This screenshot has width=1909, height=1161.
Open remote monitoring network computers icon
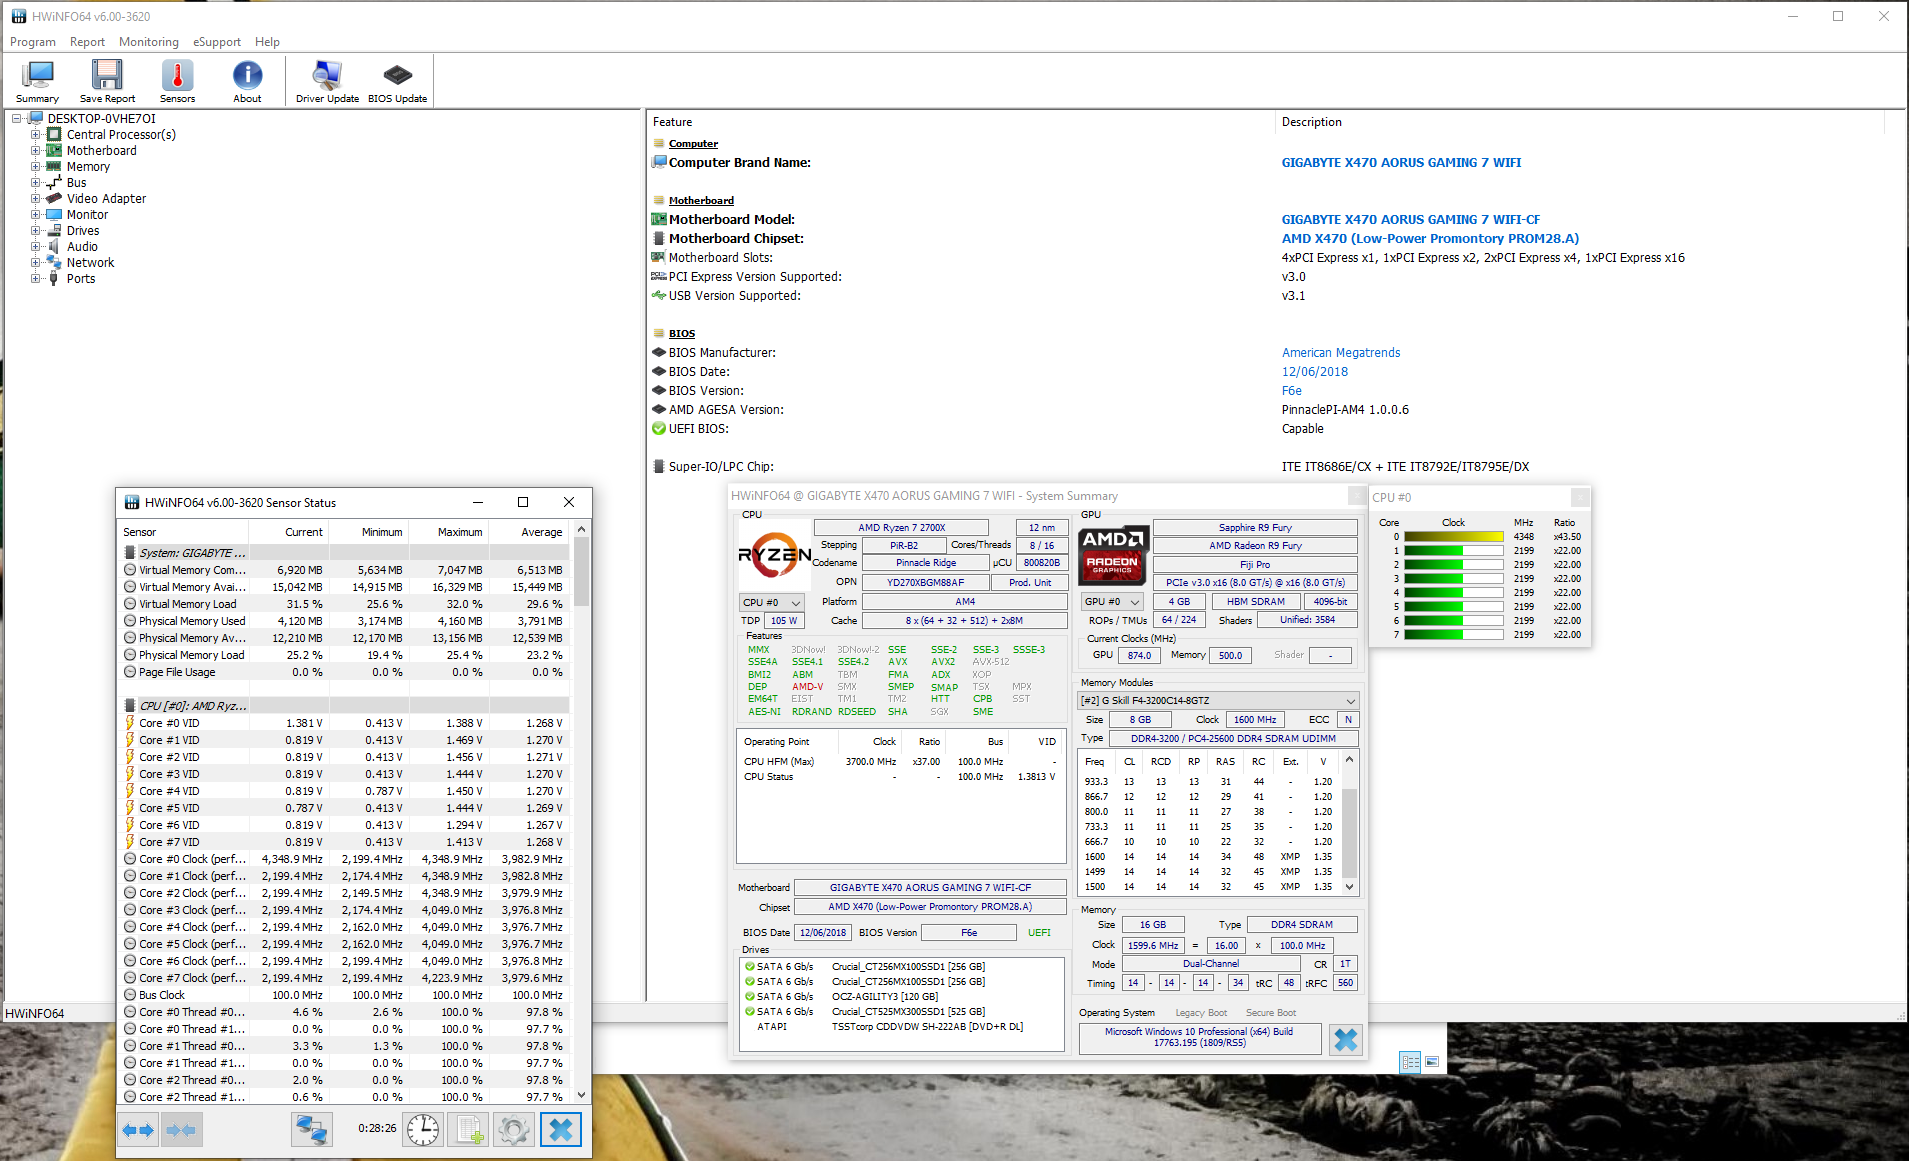coord(311,1130)
